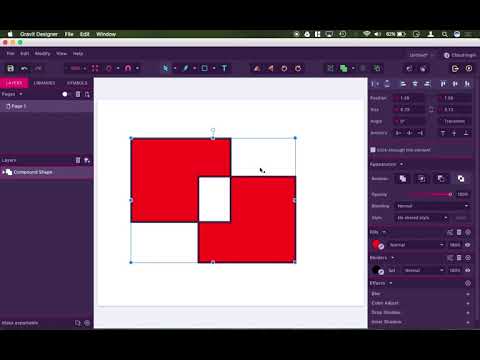Open the app Modify menu
Viewport: 480px width, 360px height.
point(42,53)
